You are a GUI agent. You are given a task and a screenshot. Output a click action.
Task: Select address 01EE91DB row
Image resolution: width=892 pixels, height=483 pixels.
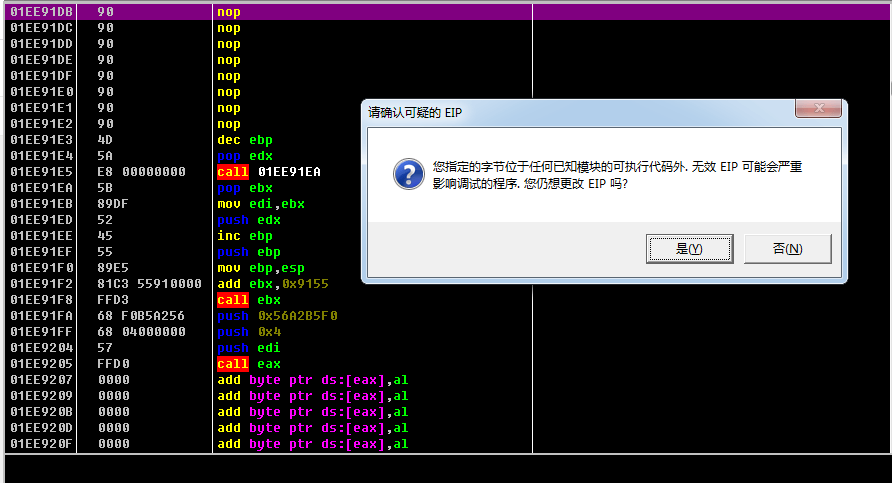click(x=448, y=12)
